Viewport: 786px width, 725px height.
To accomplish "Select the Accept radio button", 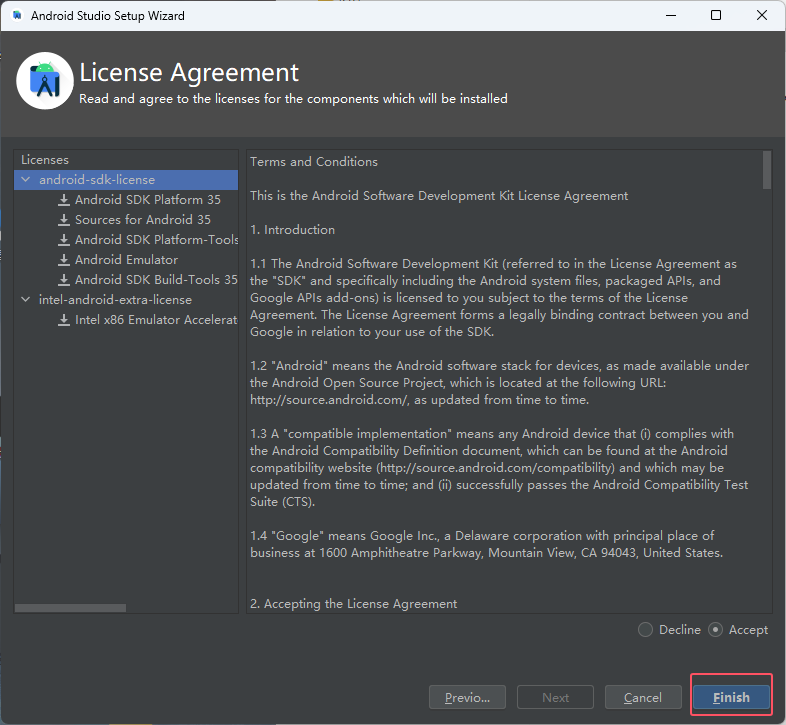I will [715, 630].
